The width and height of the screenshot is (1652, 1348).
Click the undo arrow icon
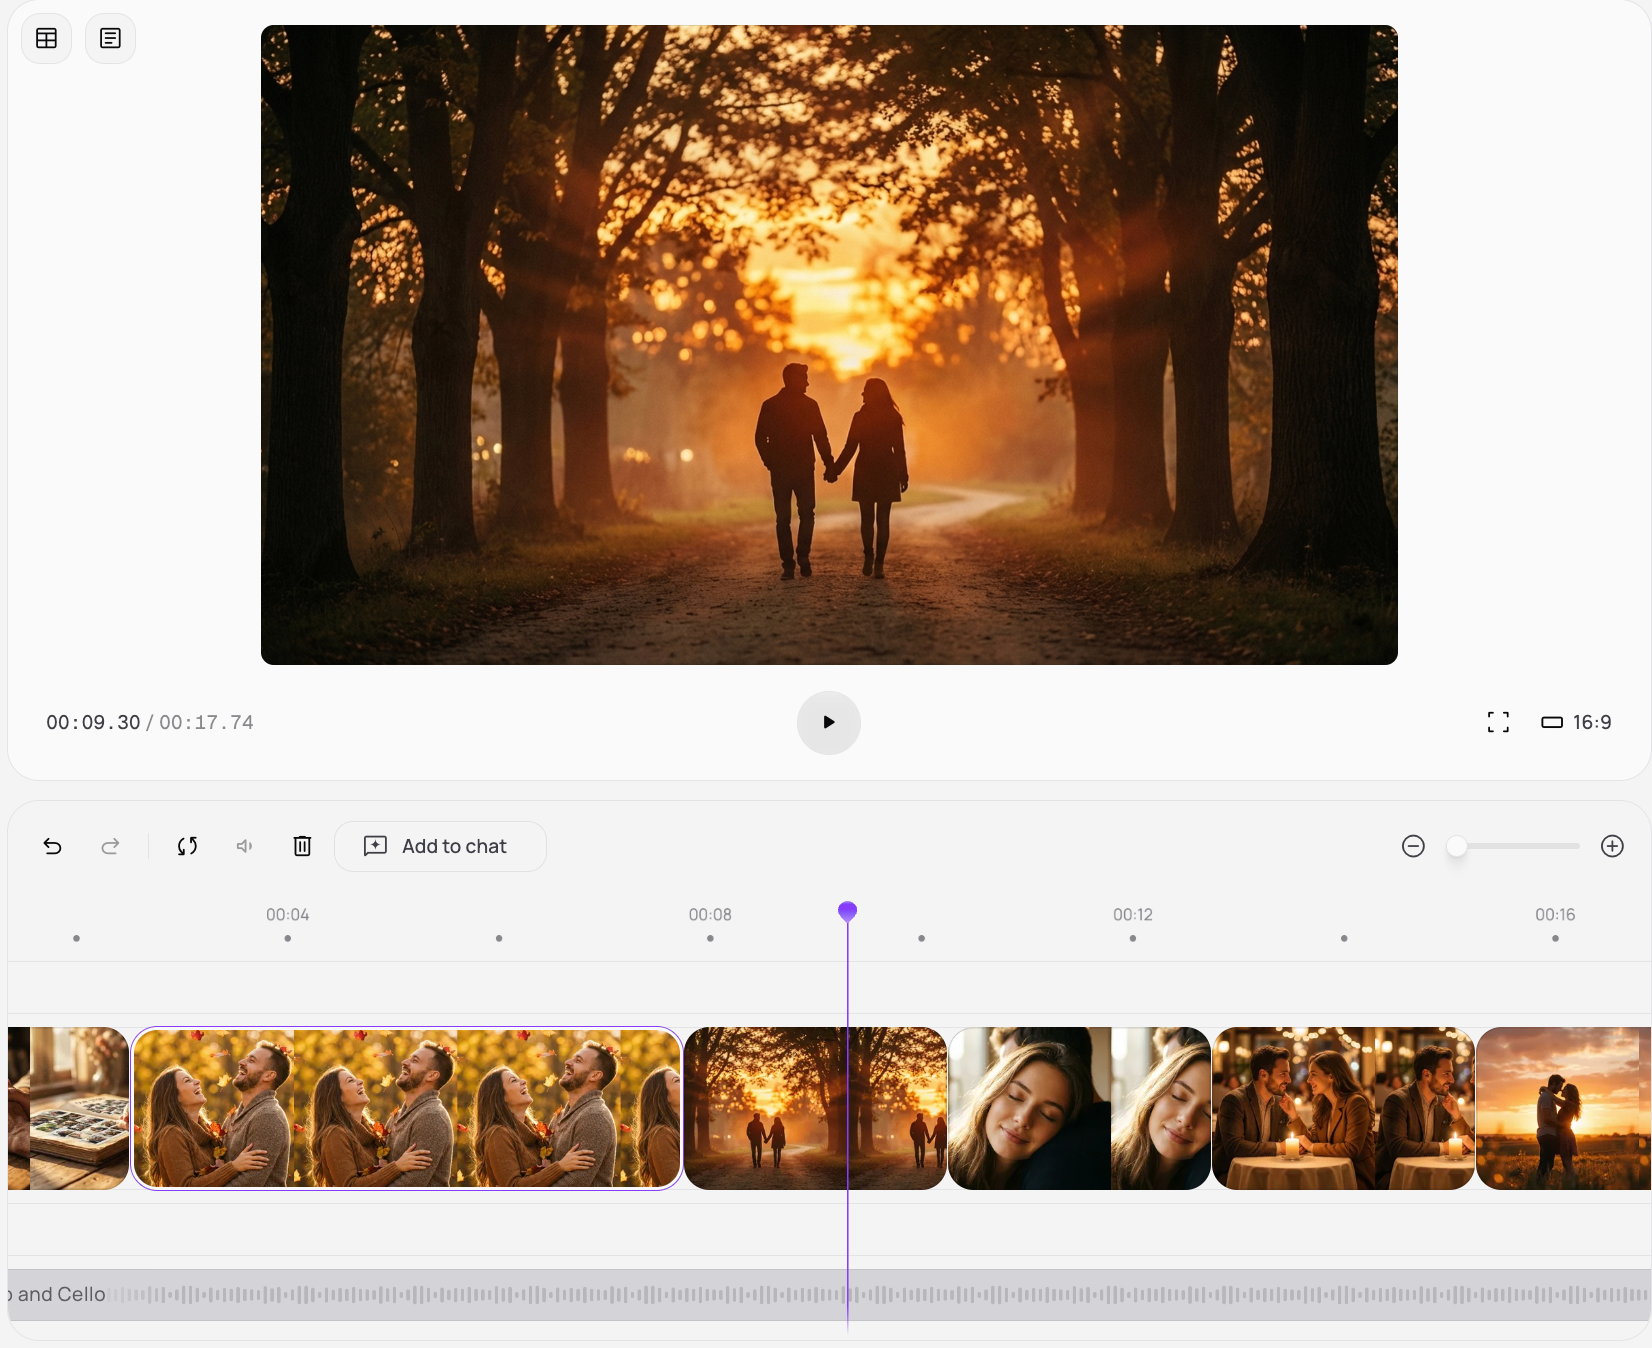tap(53, 847)
